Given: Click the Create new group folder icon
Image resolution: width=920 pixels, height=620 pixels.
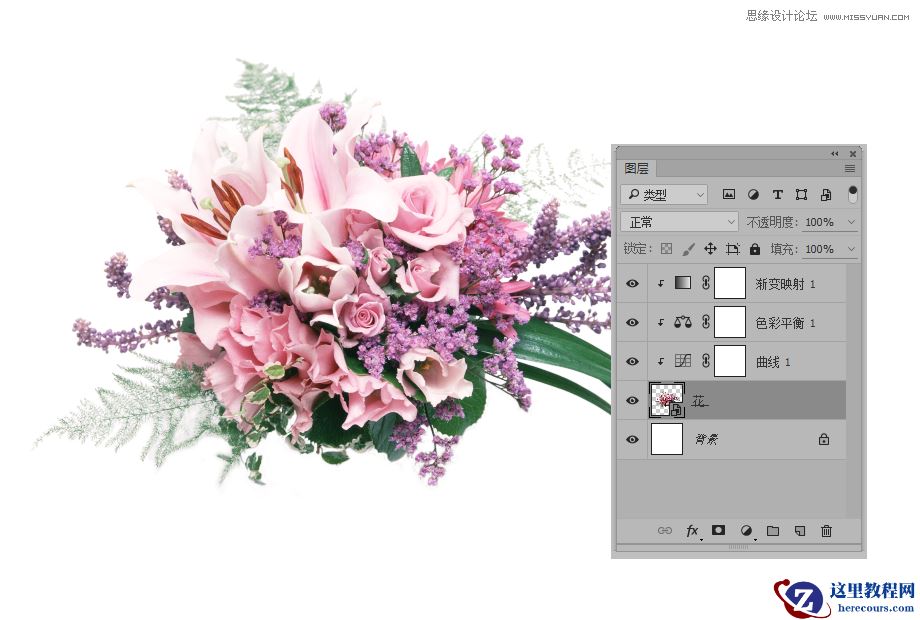Looking at the screenshot, I should (x=772, y=530).
